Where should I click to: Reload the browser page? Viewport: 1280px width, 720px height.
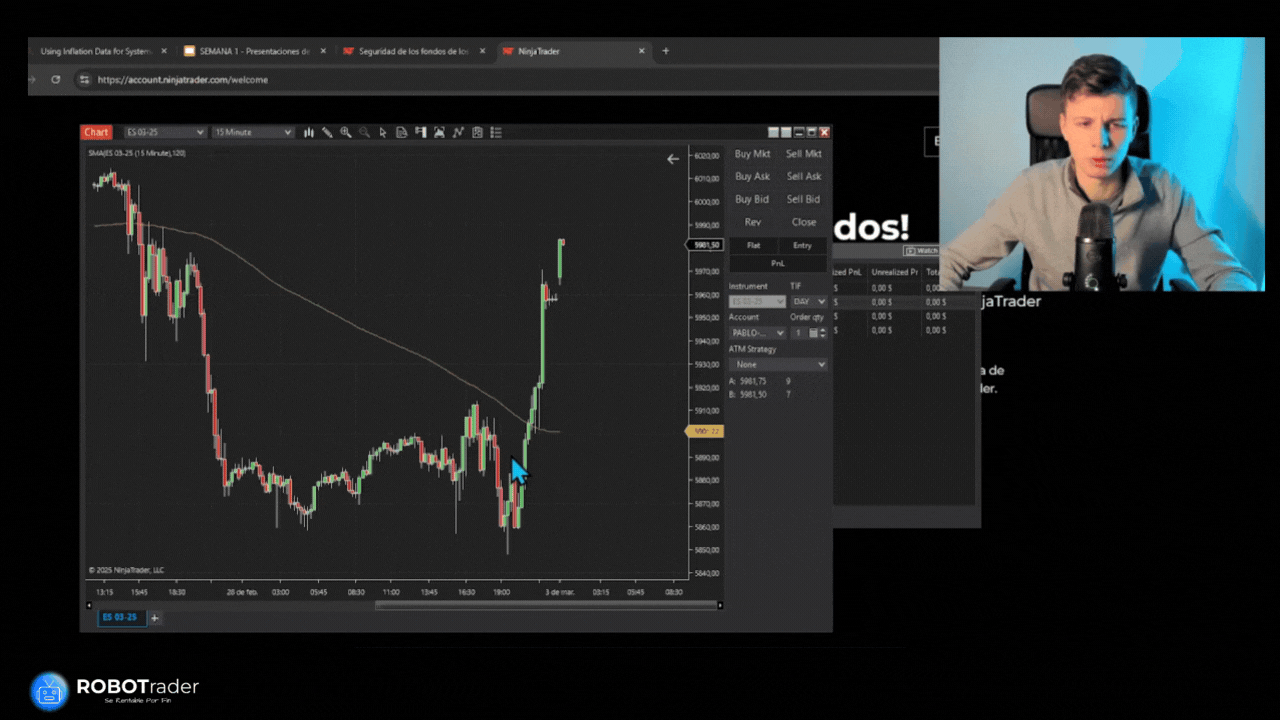tap(56, 80)
